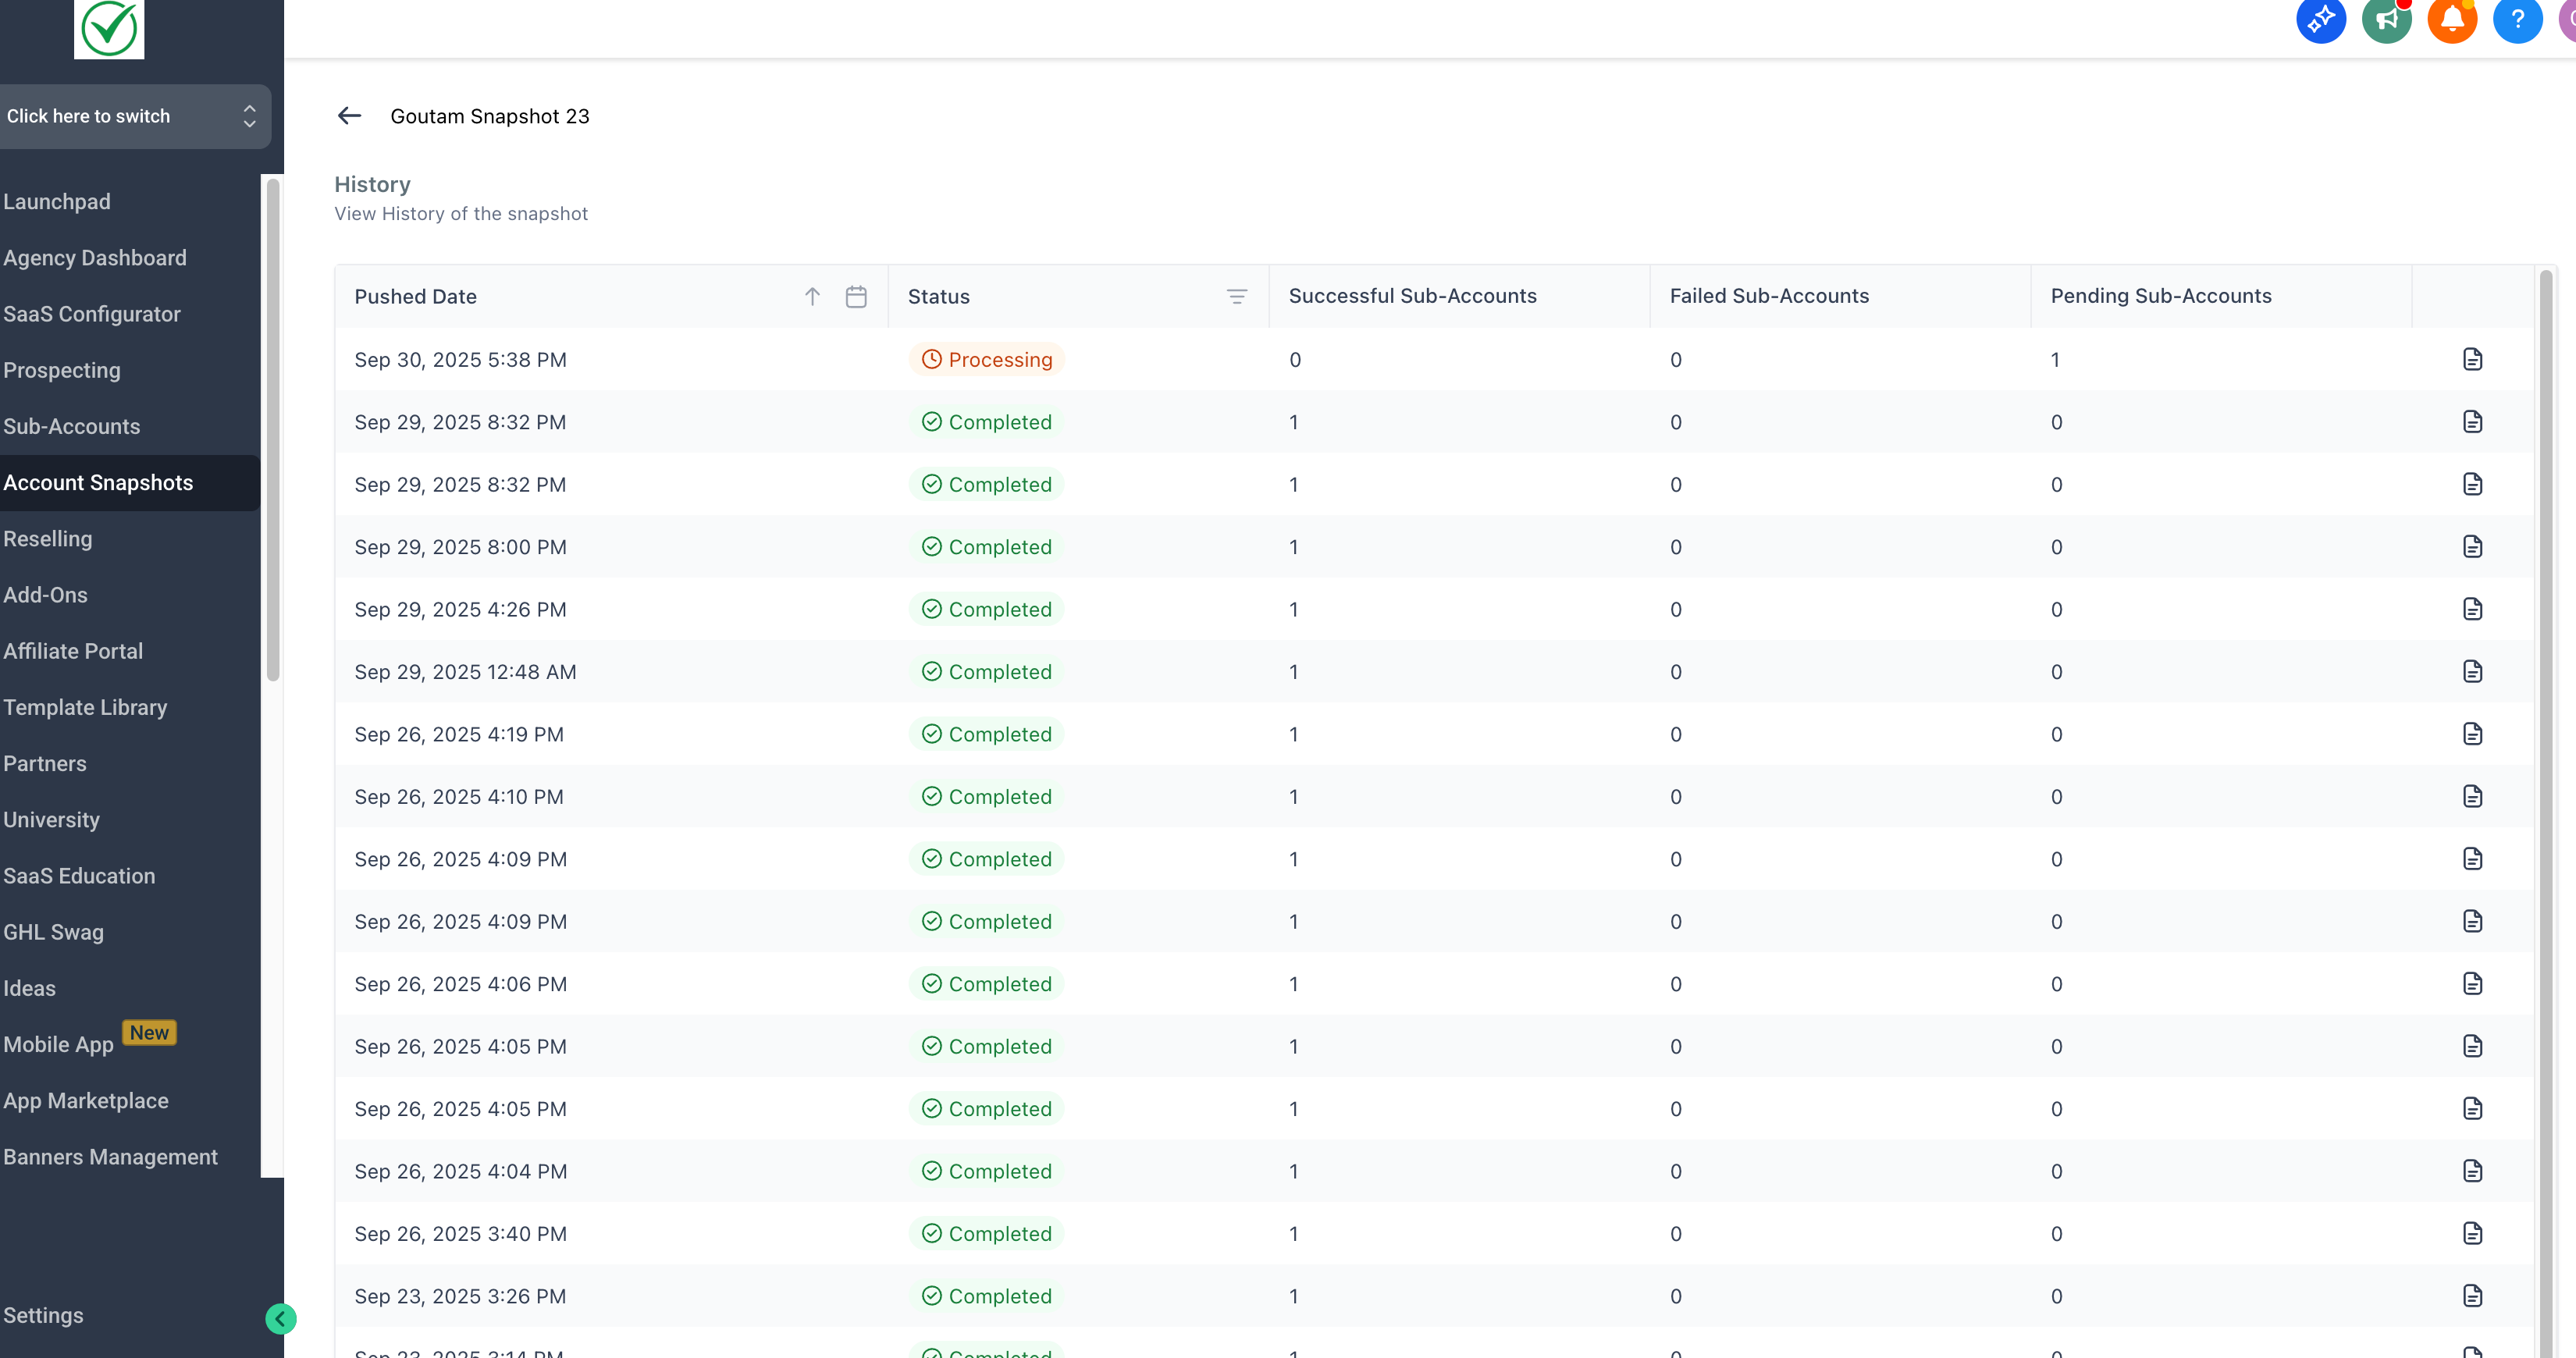The image size is (2576, 1358).
Task: Click the sidebar vertical scrollbar
Action: click(x=272, y=430)
